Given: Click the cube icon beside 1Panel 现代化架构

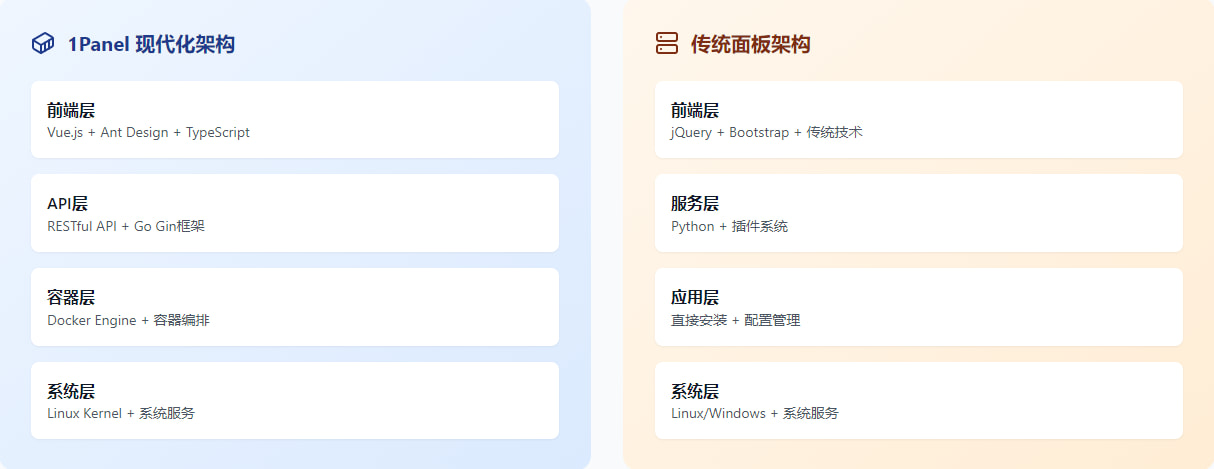Looking at the screenshot, I should tap(43, 44).
